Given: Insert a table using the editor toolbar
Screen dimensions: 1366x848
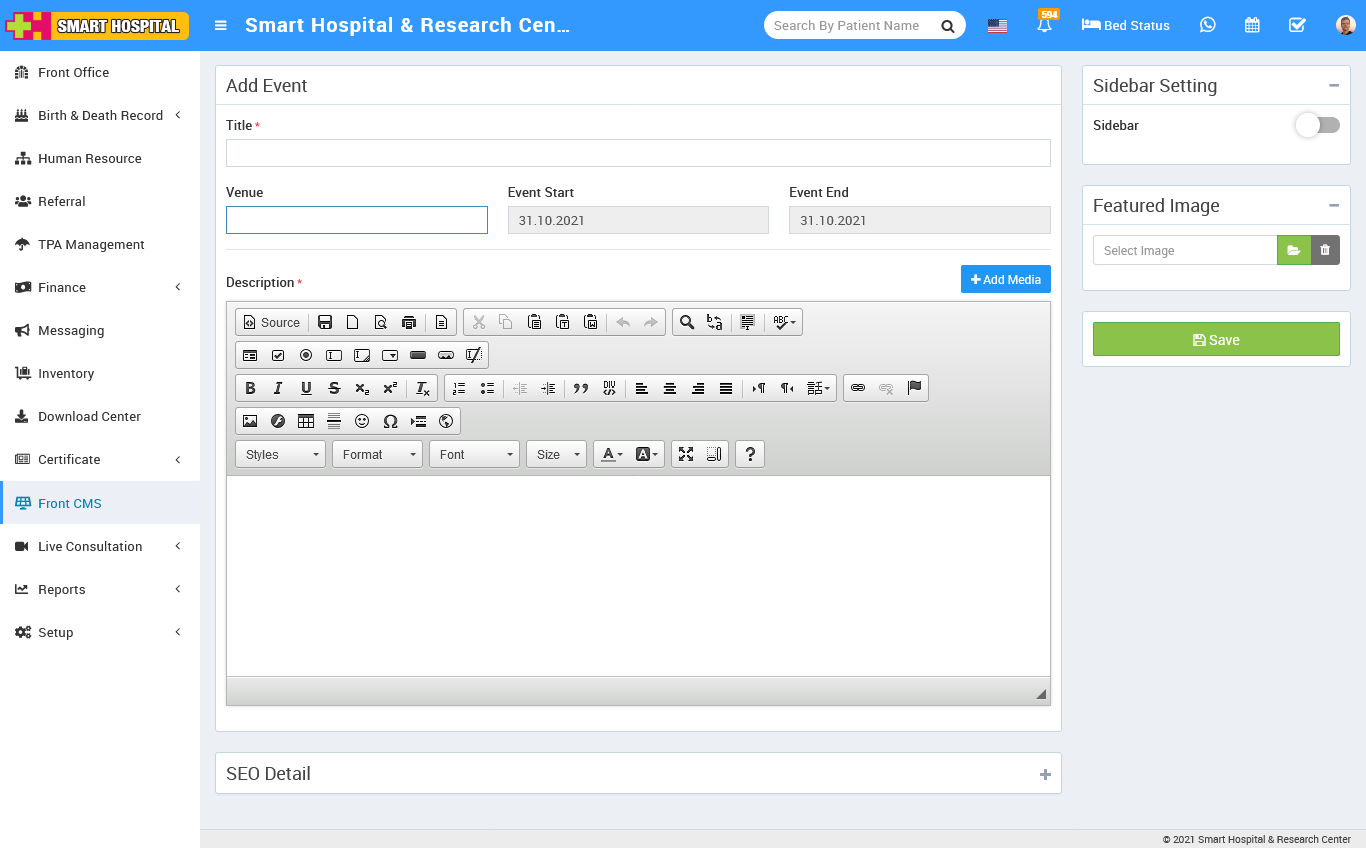Looking at the screenshot, I should point(306,421).
